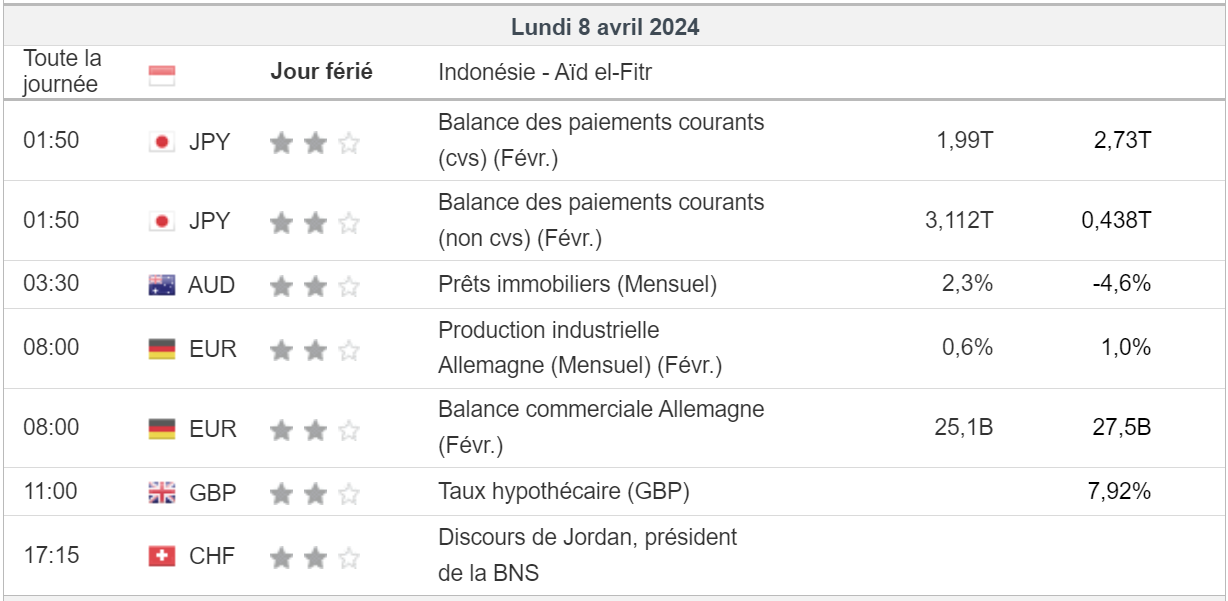Open Balance des paiements courants (non cvs)
This screenshot has height=601, width=1228.
pyautogui.click(x=601, y=220)
